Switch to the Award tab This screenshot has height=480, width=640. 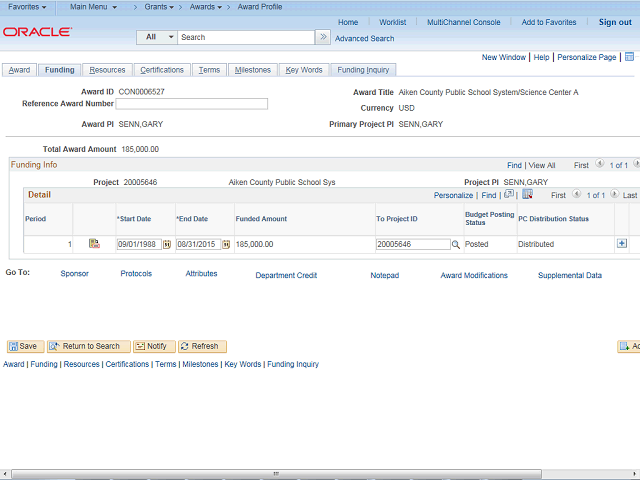click(19, 70)
